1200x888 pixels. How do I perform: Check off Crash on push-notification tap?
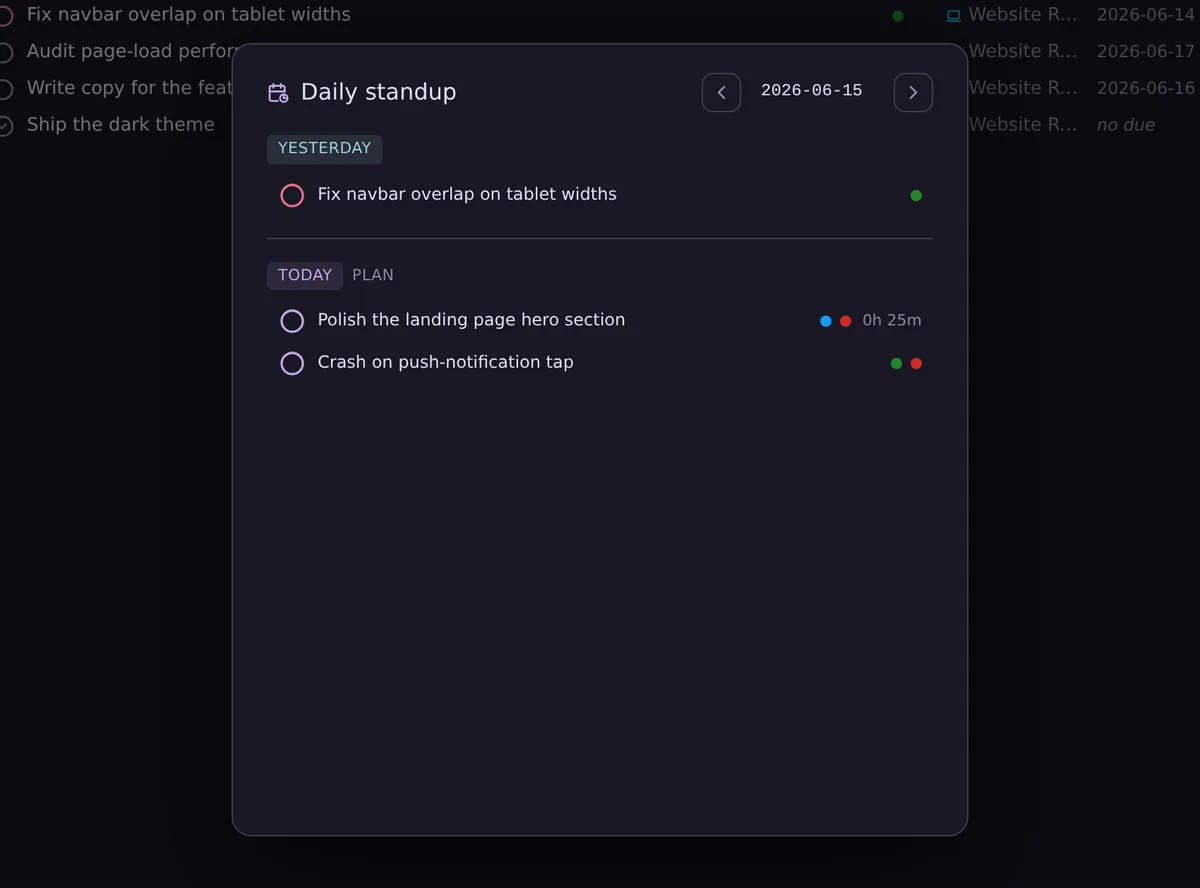point(292,363)
